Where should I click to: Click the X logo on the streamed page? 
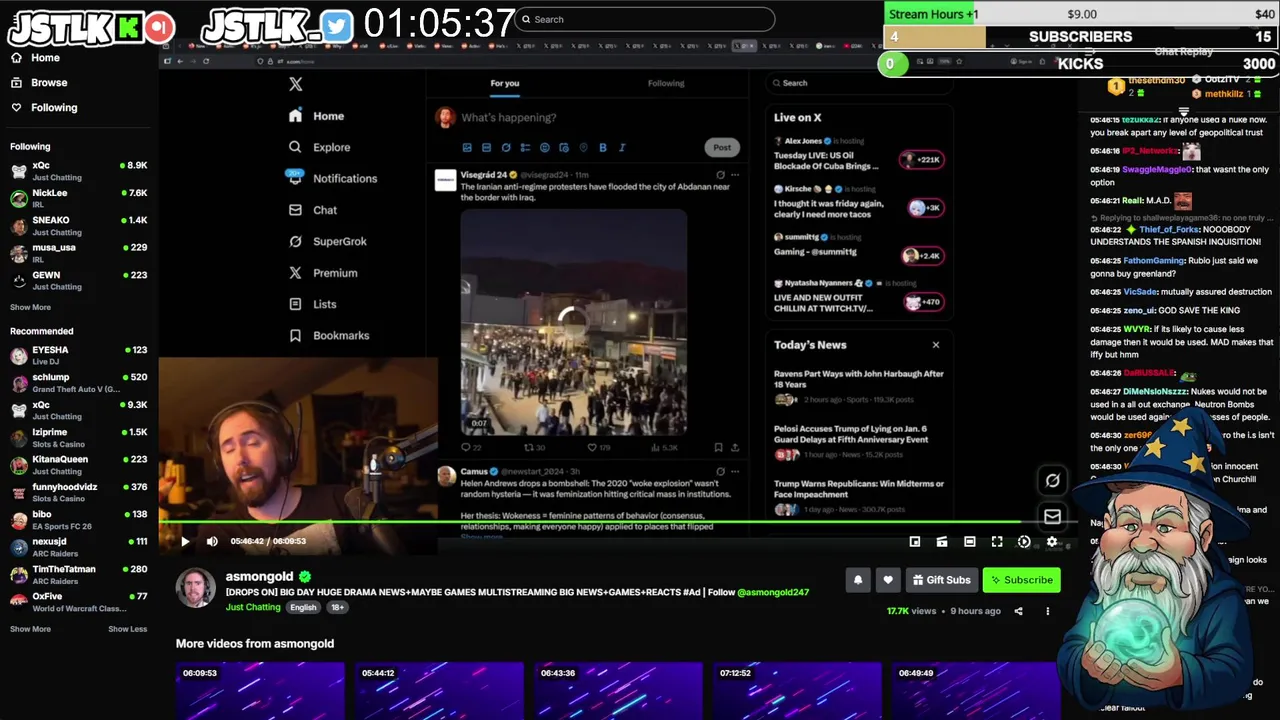click(296, 84)
